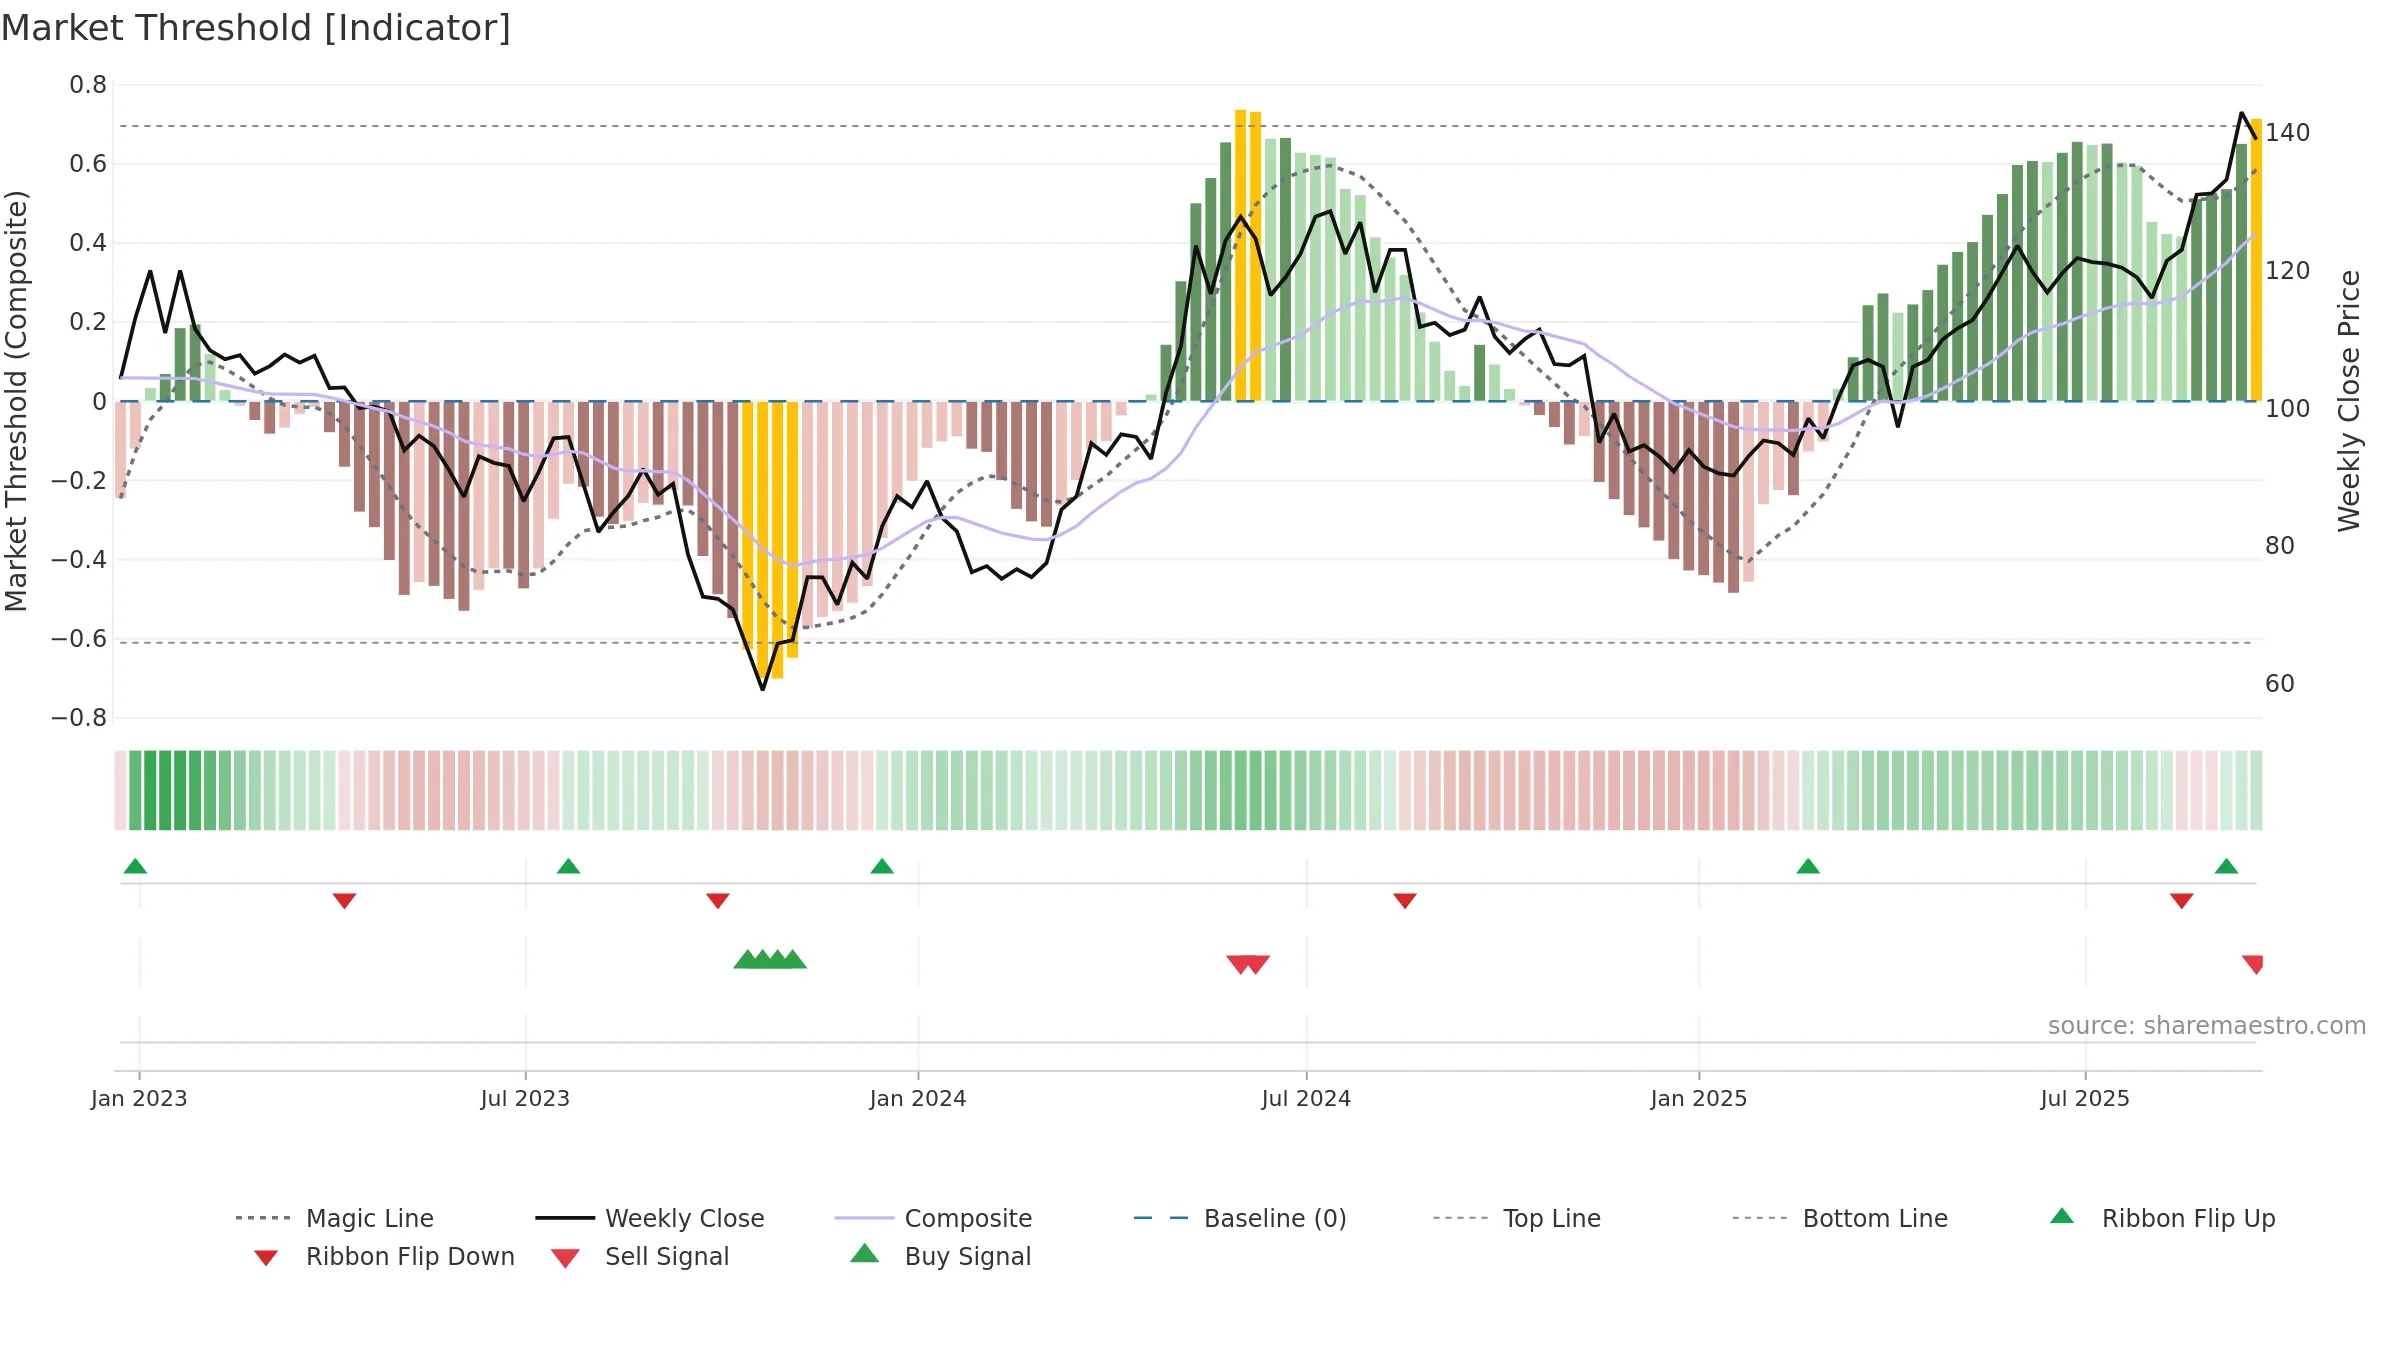This screenshot has height=1350, width=2400.
Task: Click the first red Ribbon Flip Down marker in 2023
Action: [x=344, y=901]
